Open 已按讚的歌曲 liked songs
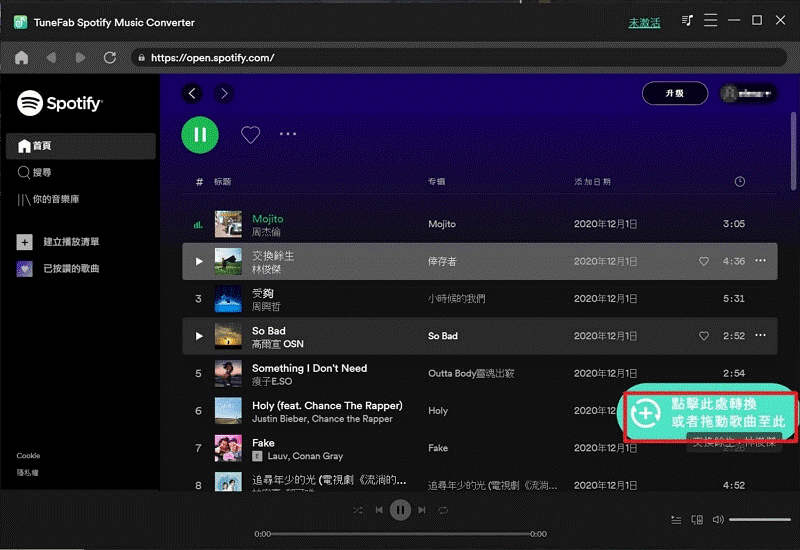 pos(58,268)
